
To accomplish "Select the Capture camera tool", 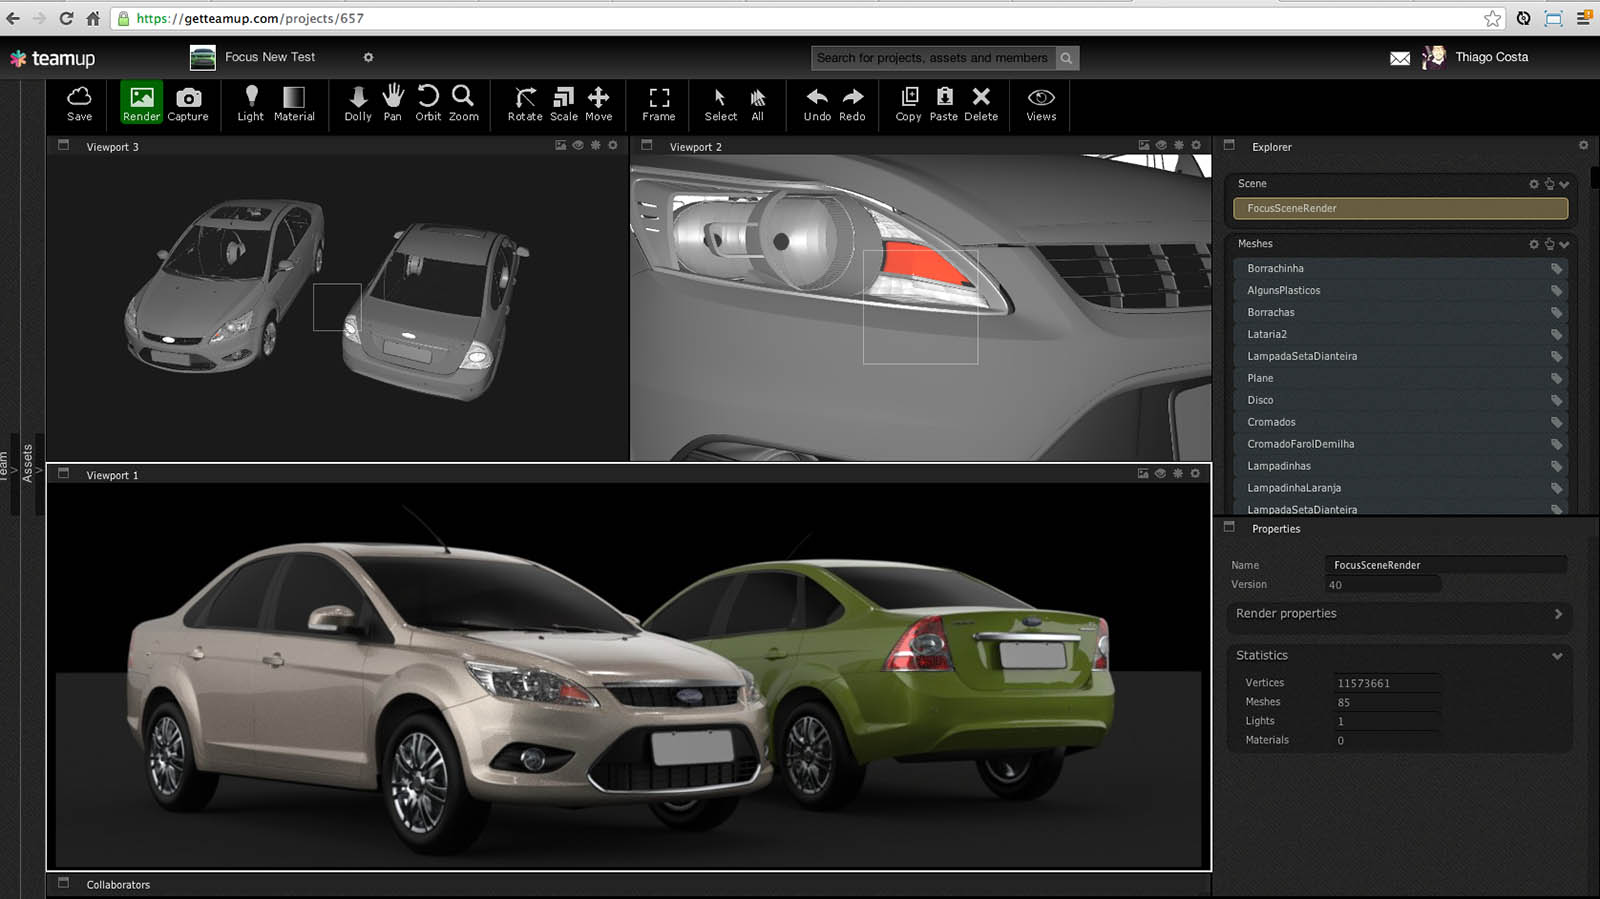I will click(x=188, y=103).
